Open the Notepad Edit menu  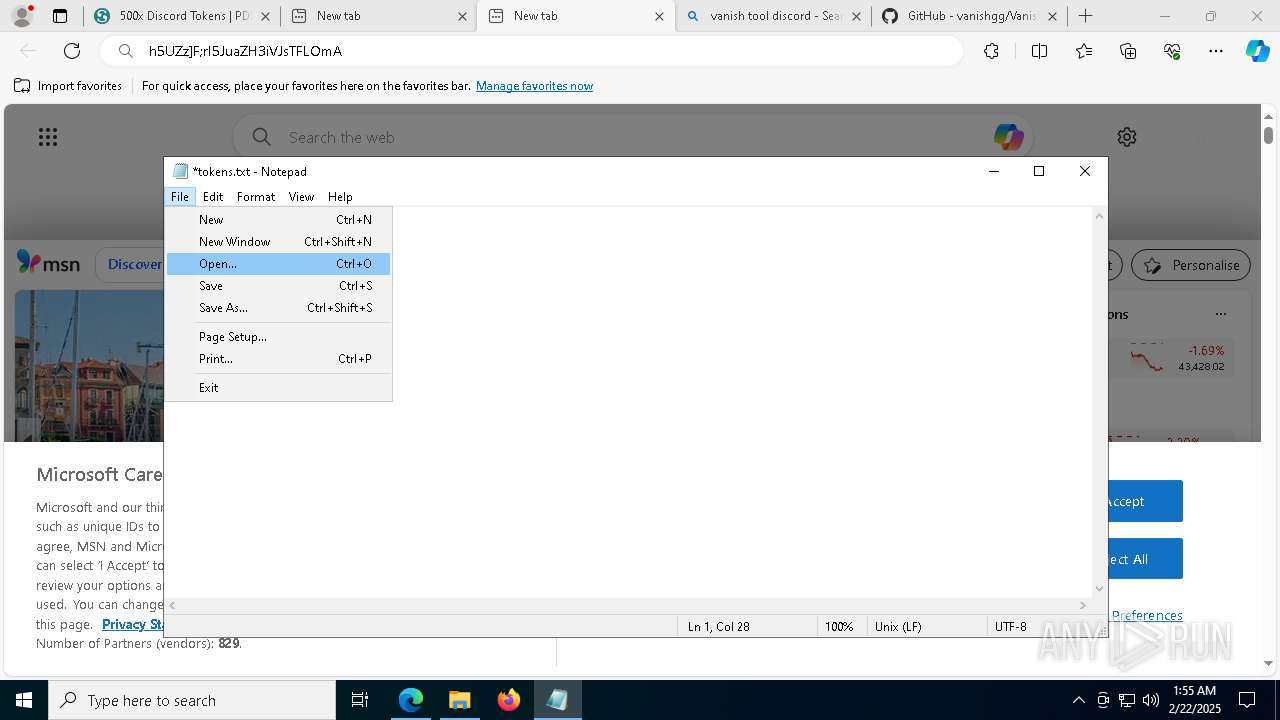tap(213, 197)
